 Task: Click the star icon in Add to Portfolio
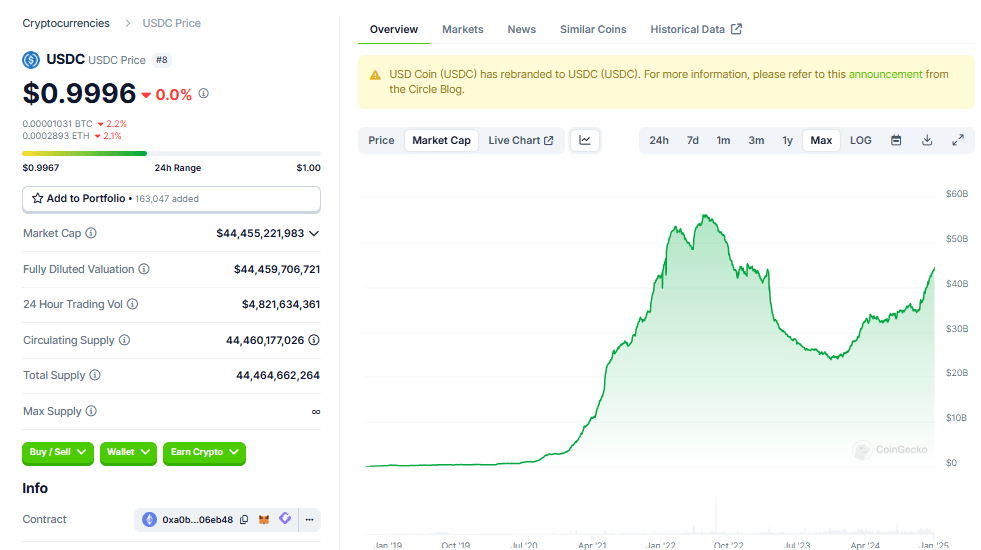(38, 198)
